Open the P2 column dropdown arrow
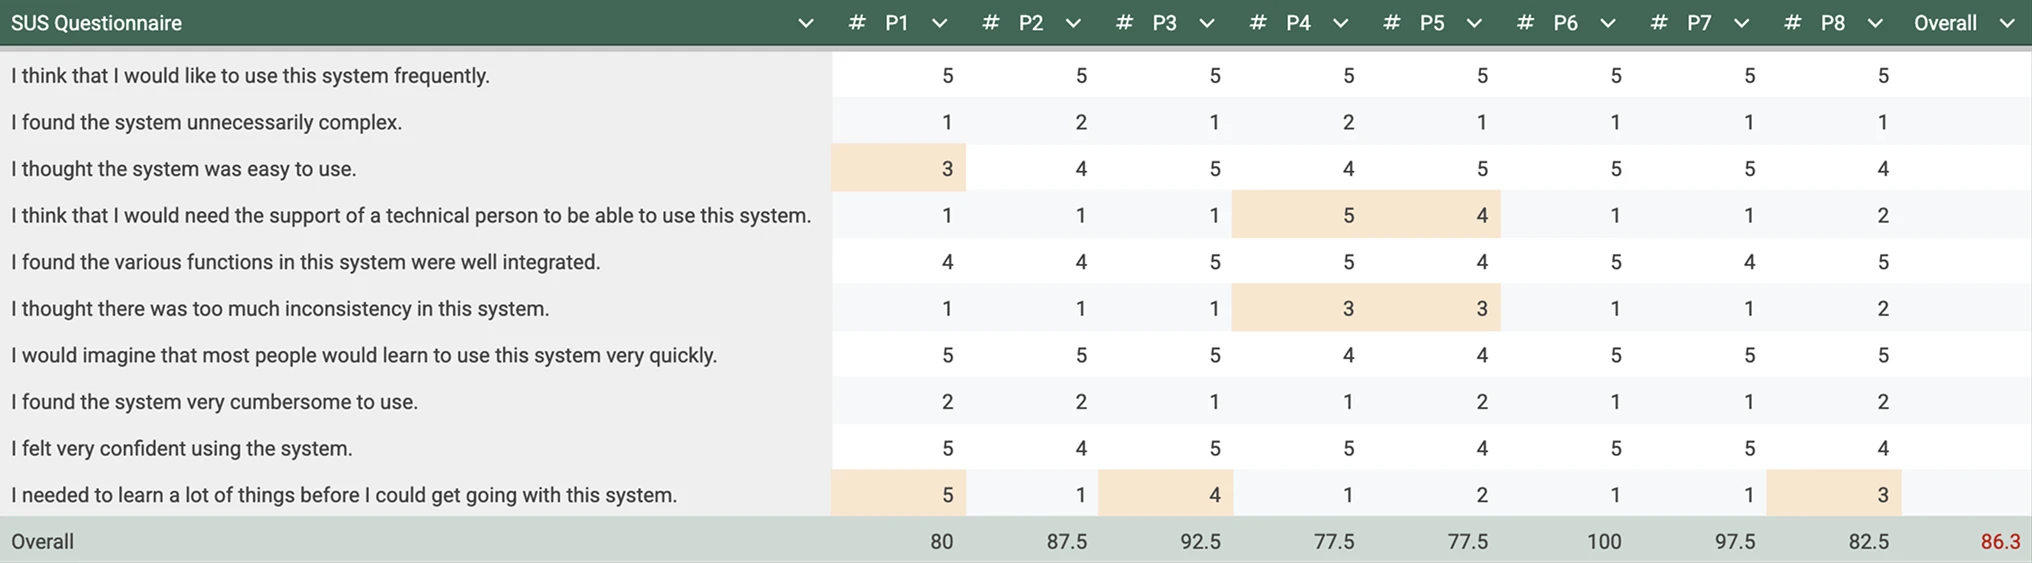The width and height of the screenshot is (2032, 563). coord(1073,24)
